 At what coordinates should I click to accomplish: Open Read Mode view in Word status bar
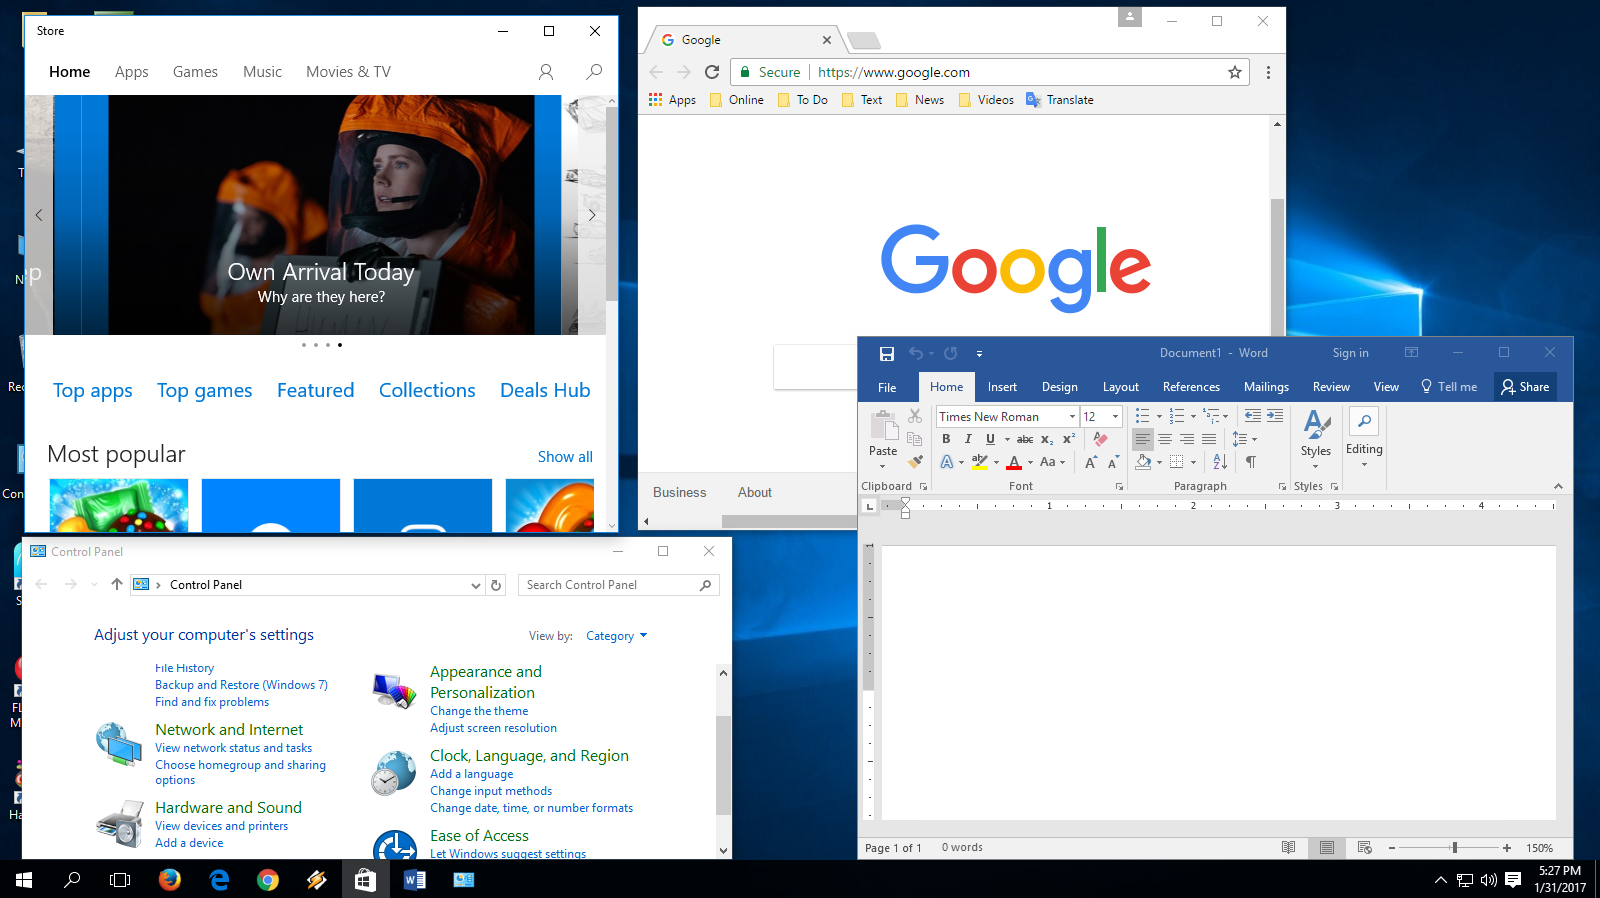pyautogui.click(x=1289, y=847)
